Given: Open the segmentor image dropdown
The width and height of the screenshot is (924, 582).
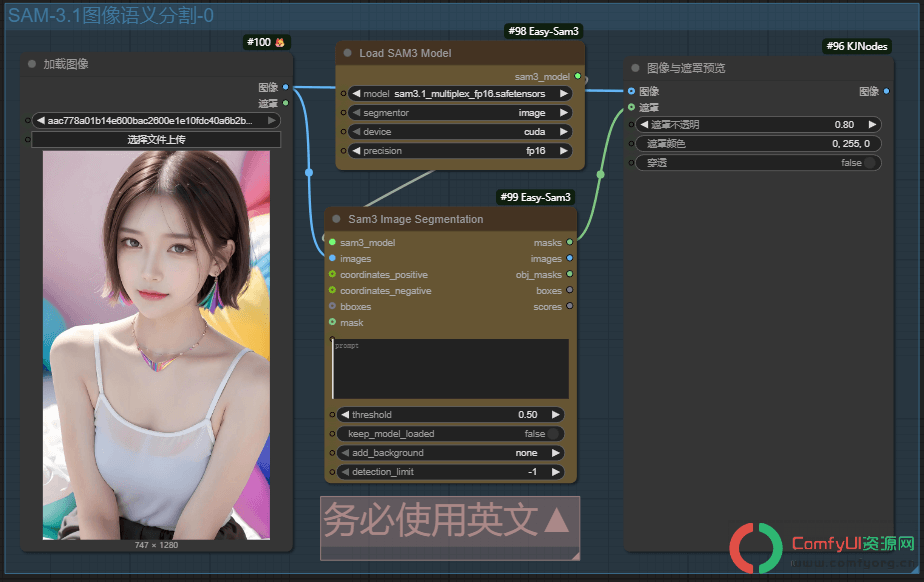Looking at the screenshot, I should pos(460,113).
